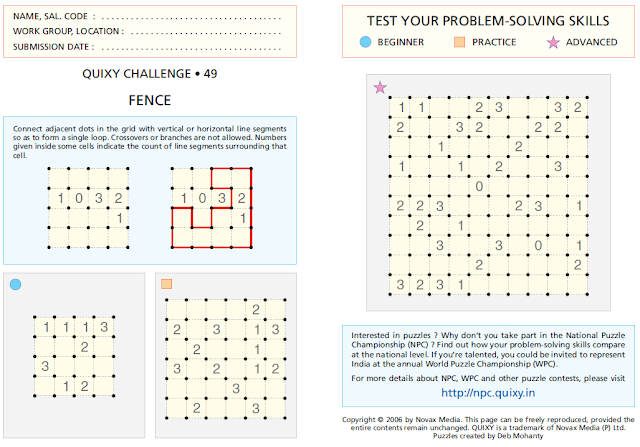Click the blue circle above beginner puzzle
Image resolution: width=640 pixels, height=447 pixels.
click(16, 285)
